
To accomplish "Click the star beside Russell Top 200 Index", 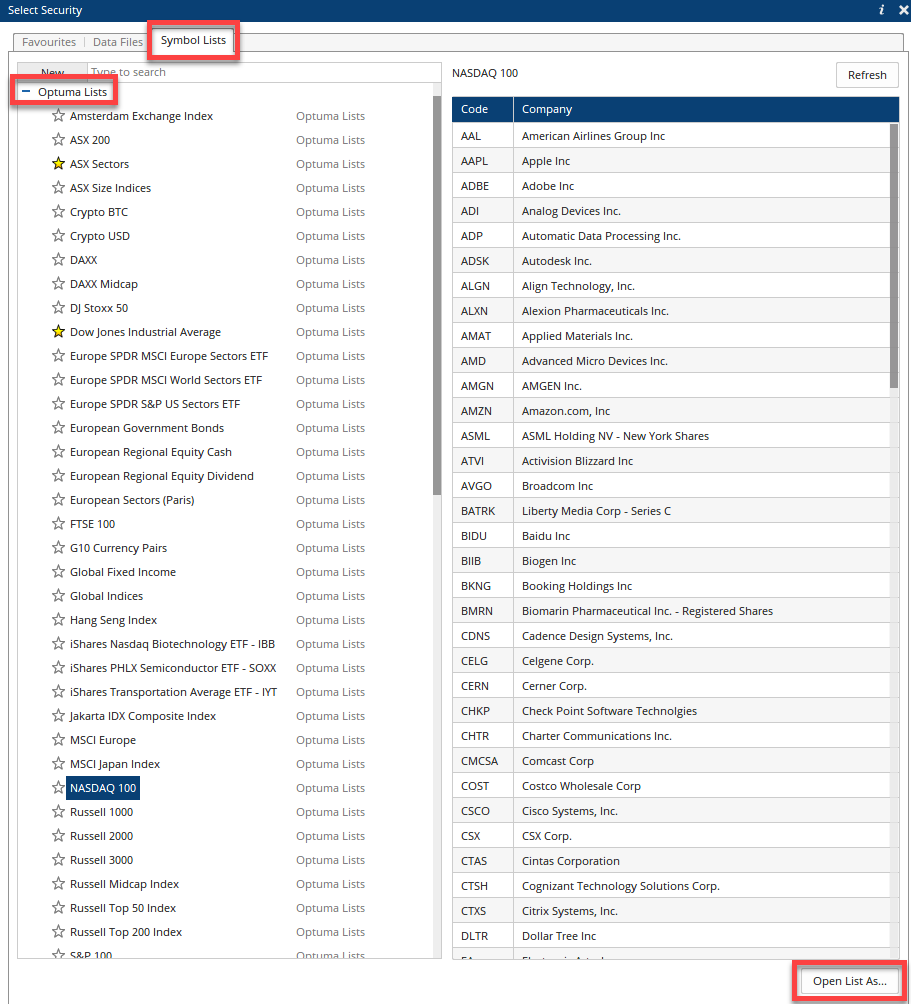I will click(x=58, y=932).
